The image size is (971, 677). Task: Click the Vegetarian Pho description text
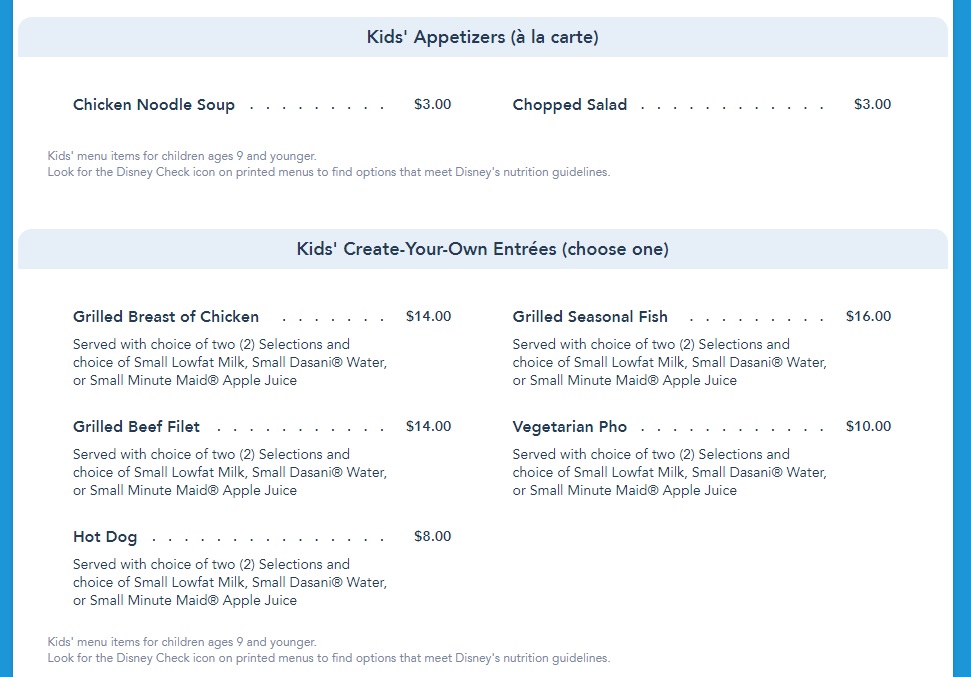[670, 472]
